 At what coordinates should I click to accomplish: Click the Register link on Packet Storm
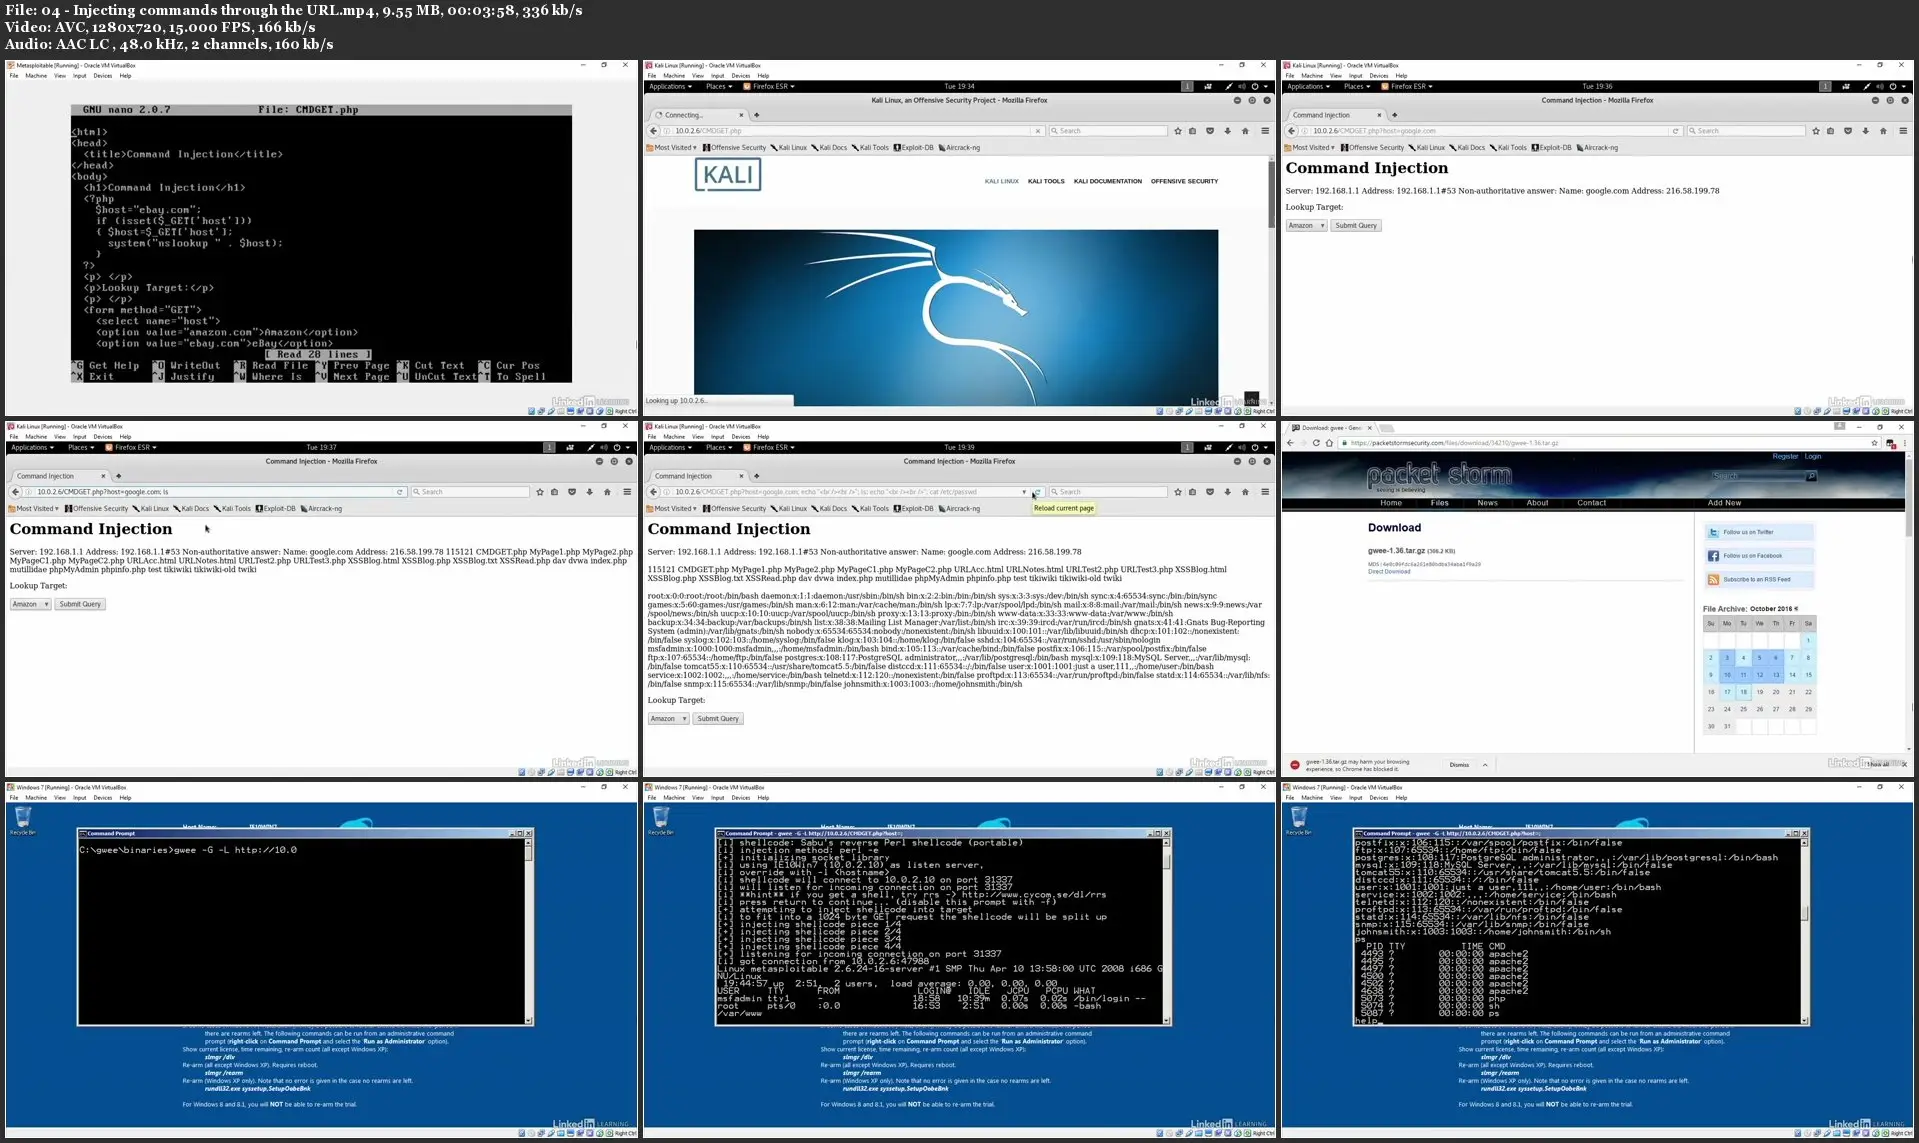1785,457
